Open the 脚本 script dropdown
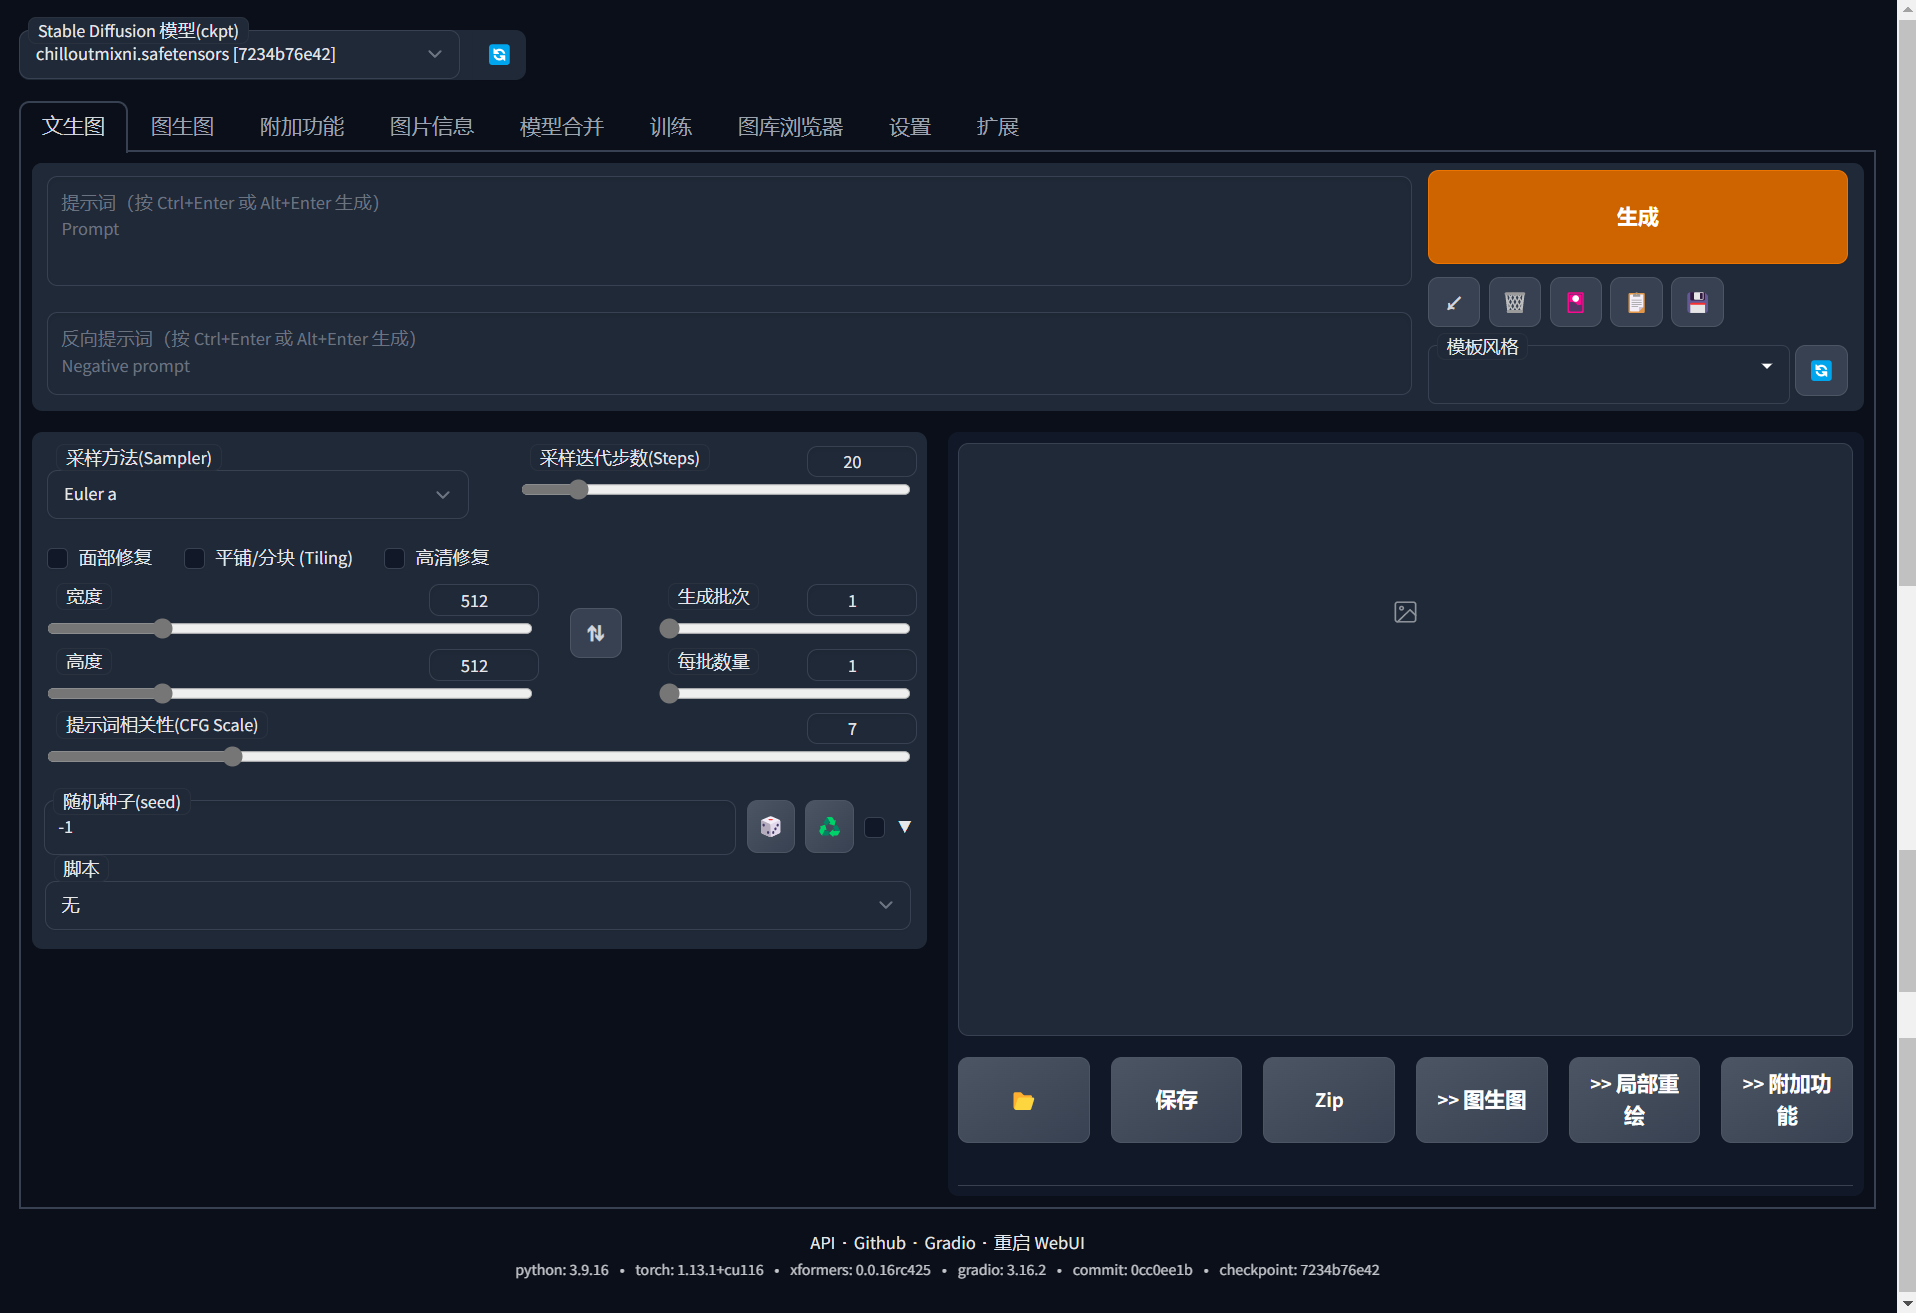Screen dimensions: 1916x1313 point(477,906)
